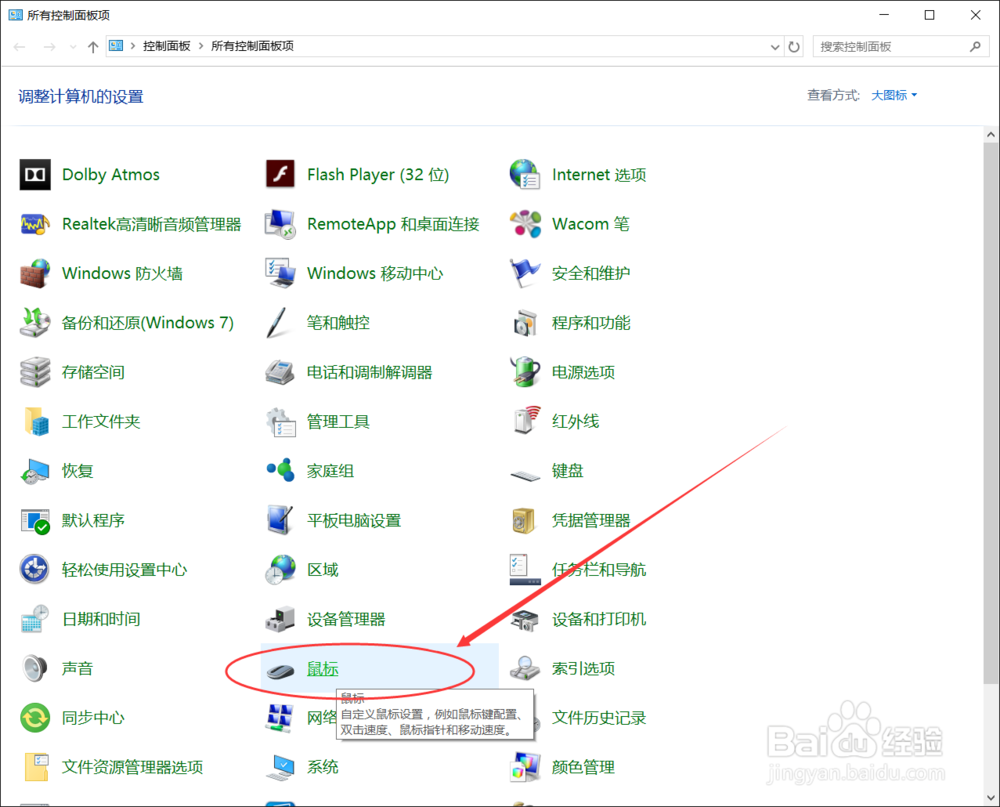
Task: Open the Internet 选项 globe icon
Action: click(525, 175)
